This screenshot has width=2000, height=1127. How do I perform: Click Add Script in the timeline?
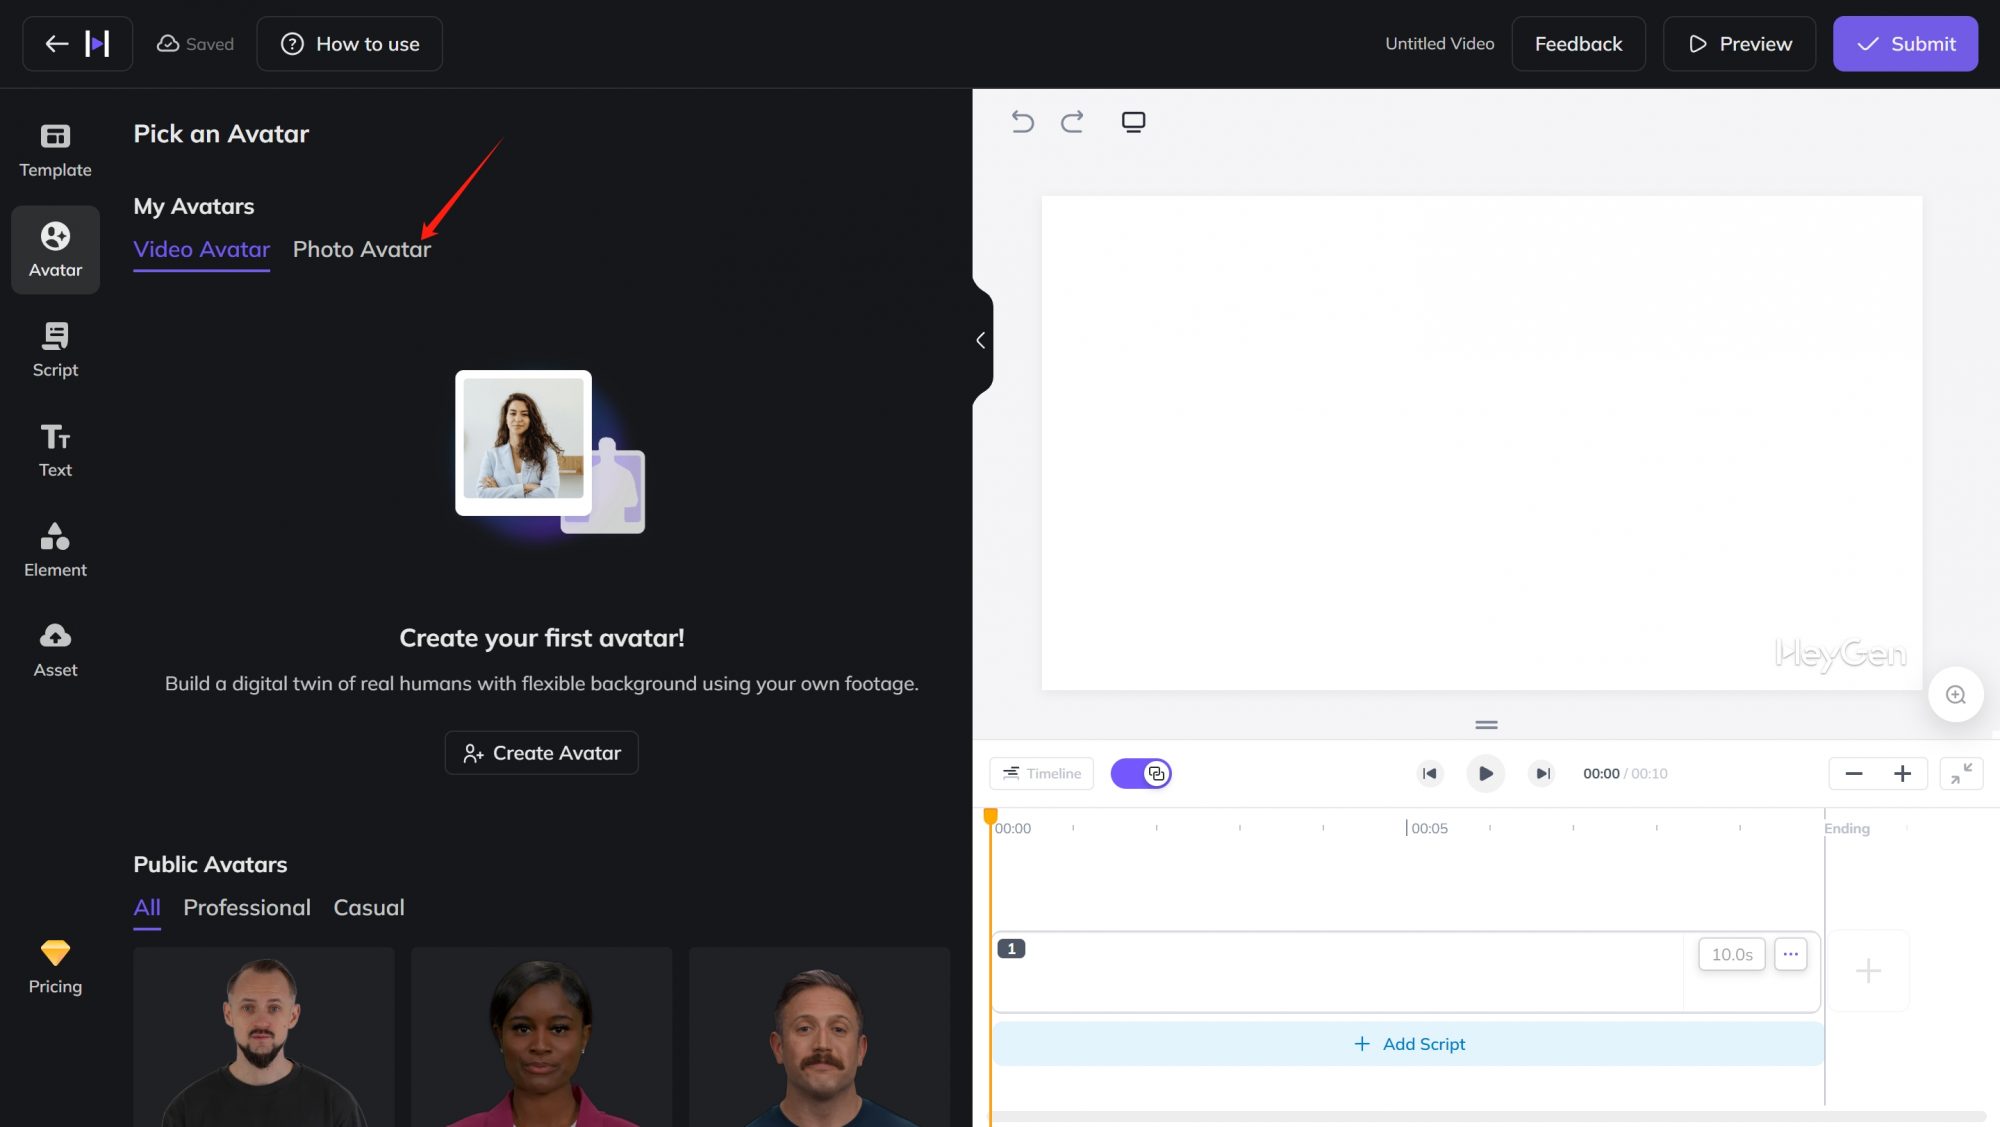click(x=1408, y=1044)
